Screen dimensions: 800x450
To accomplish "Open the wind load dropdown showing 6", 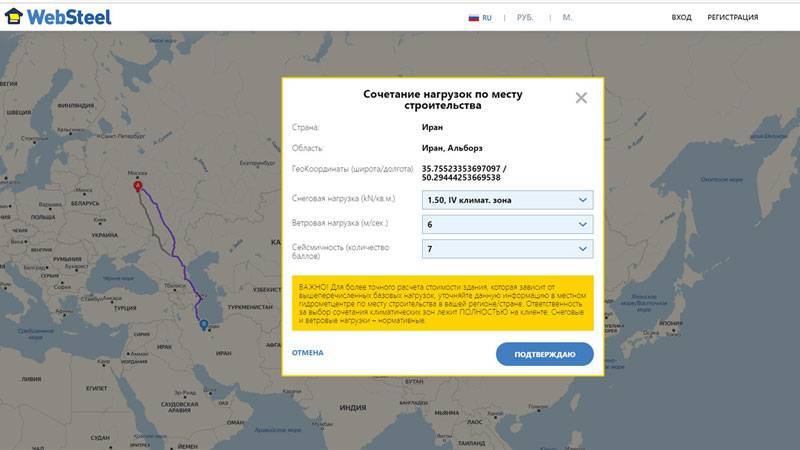I will point(507,224).
